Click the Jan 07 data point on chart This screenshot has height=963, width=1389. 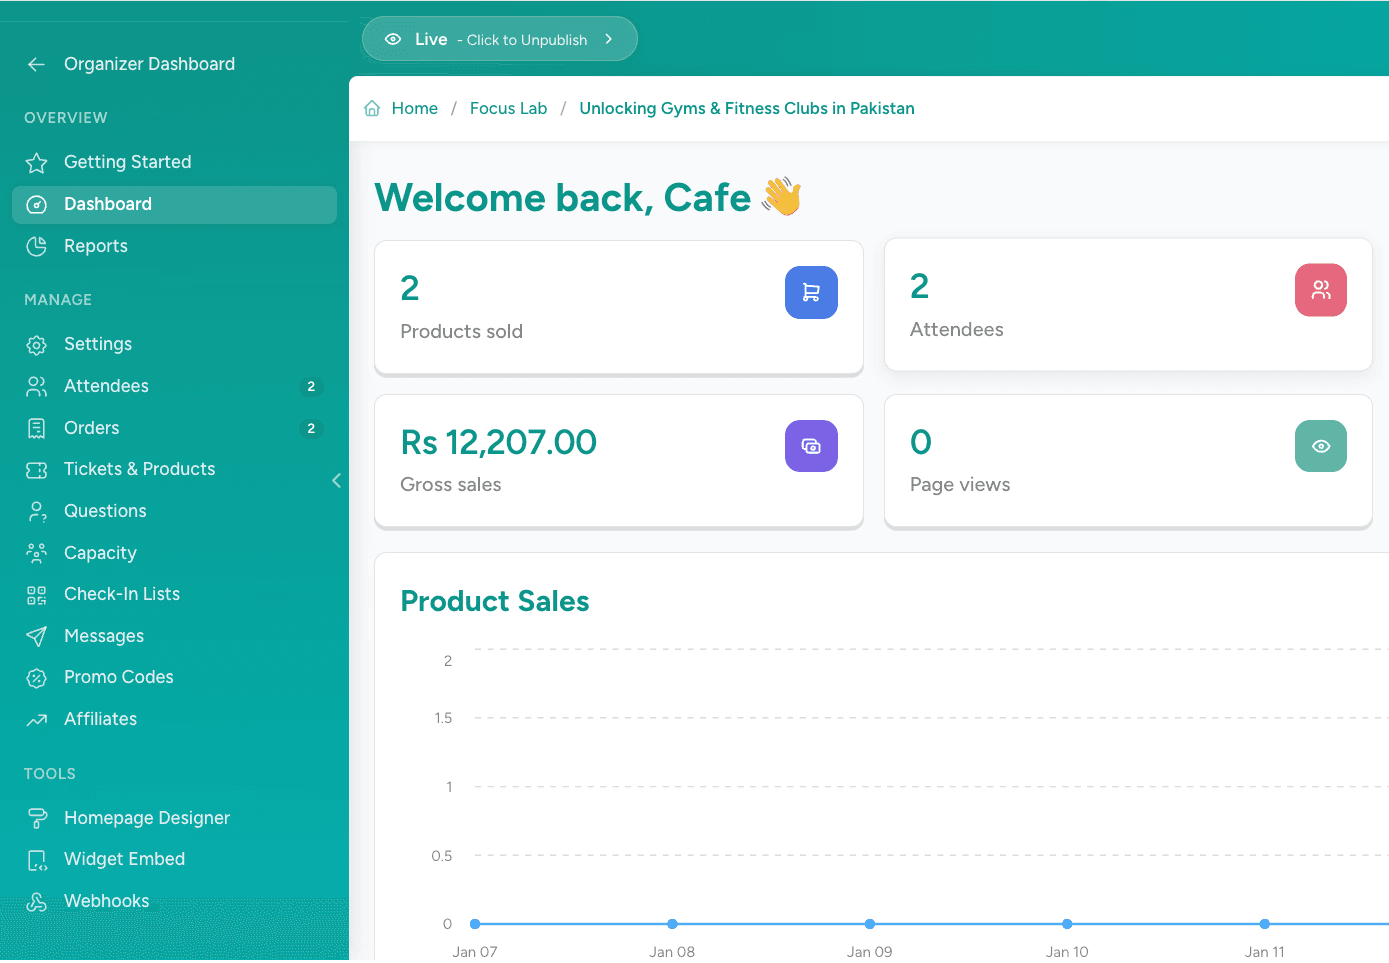click(475, 924)
